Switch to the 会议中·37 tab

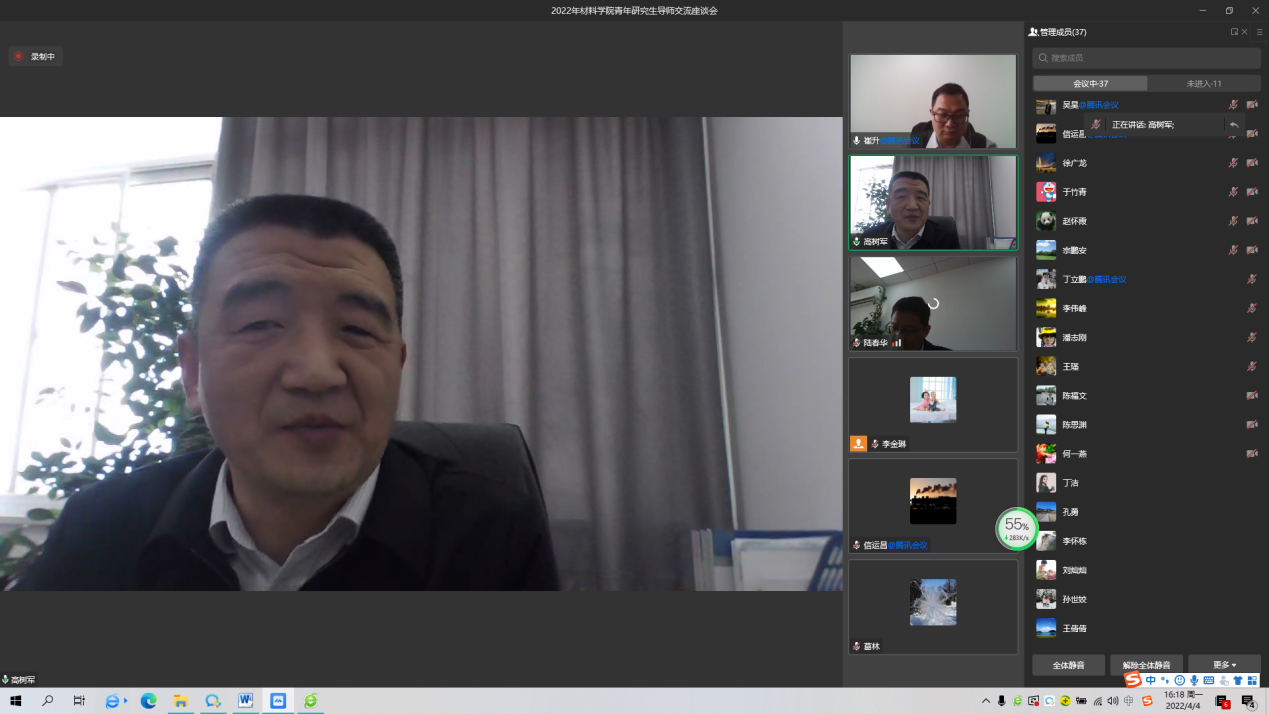[x=1090, y=84]
